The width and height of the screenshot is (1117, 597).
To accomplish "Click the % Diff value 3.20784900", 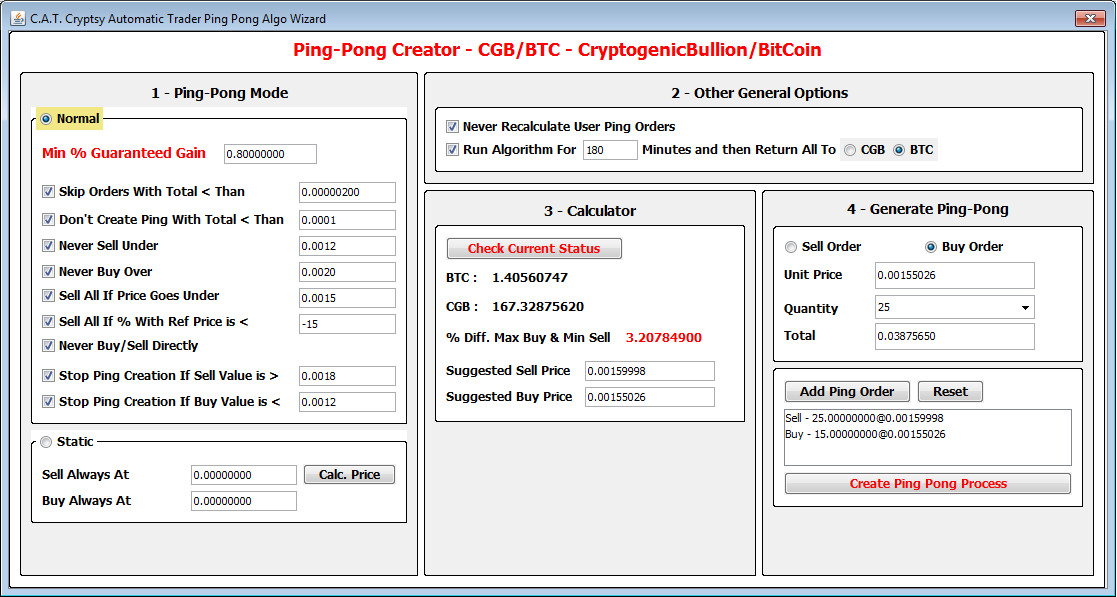I will click(664, 338).
